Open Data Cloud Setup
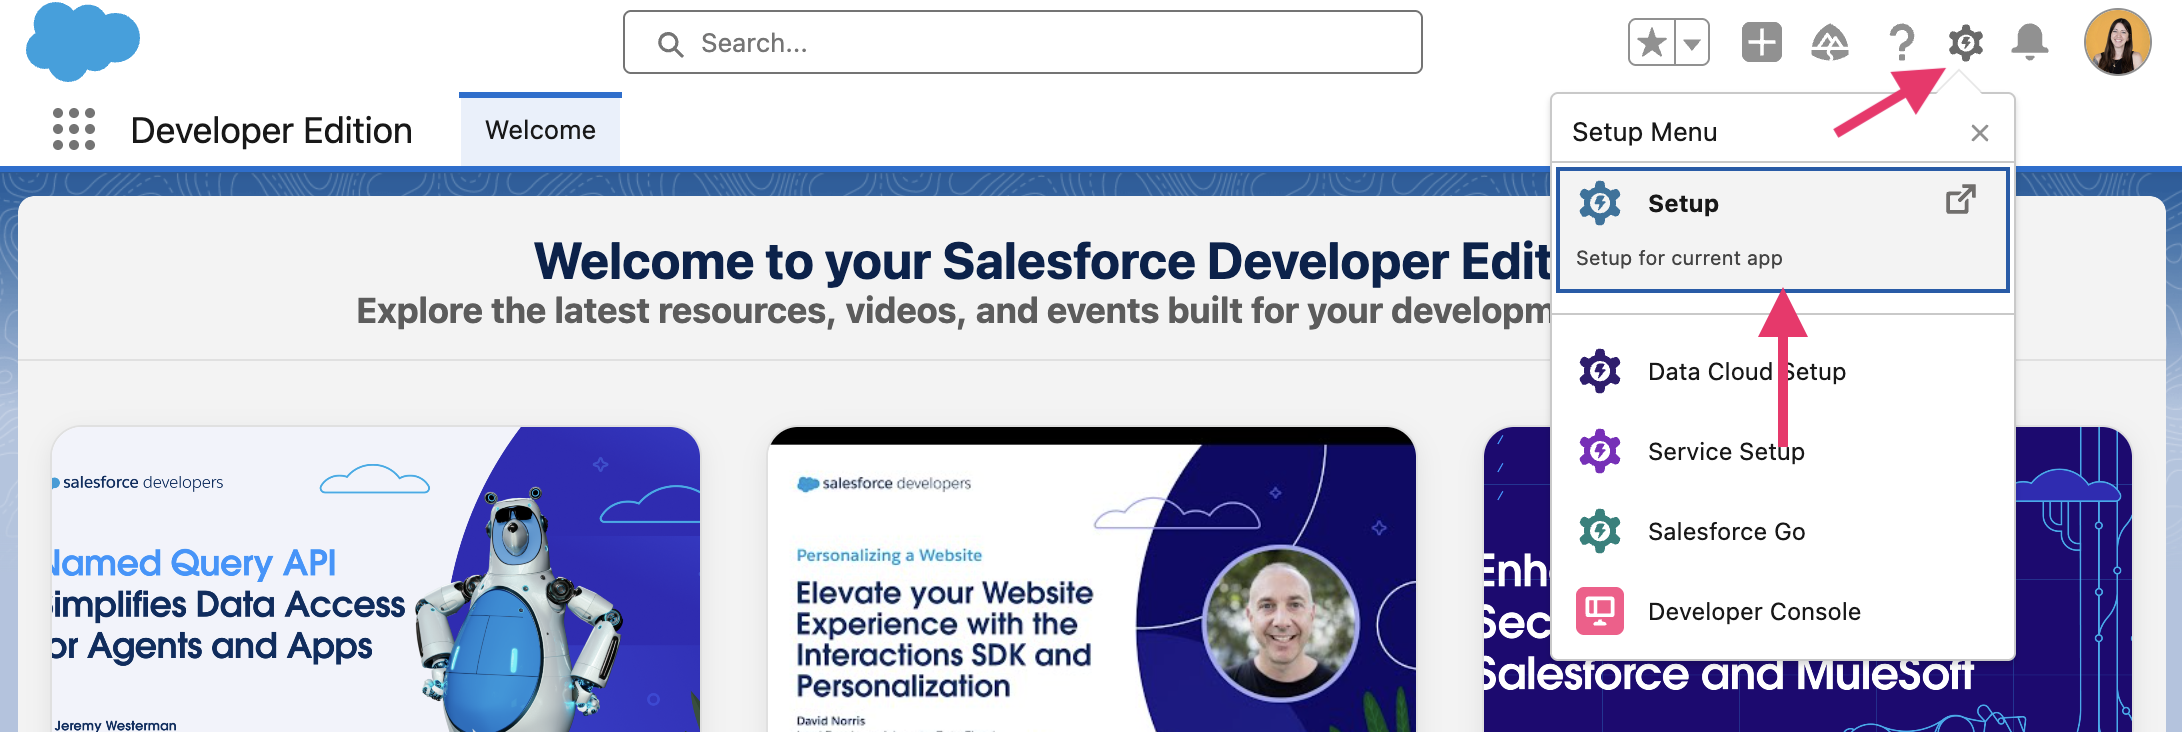2182x732 pixels. [1783, 372]
